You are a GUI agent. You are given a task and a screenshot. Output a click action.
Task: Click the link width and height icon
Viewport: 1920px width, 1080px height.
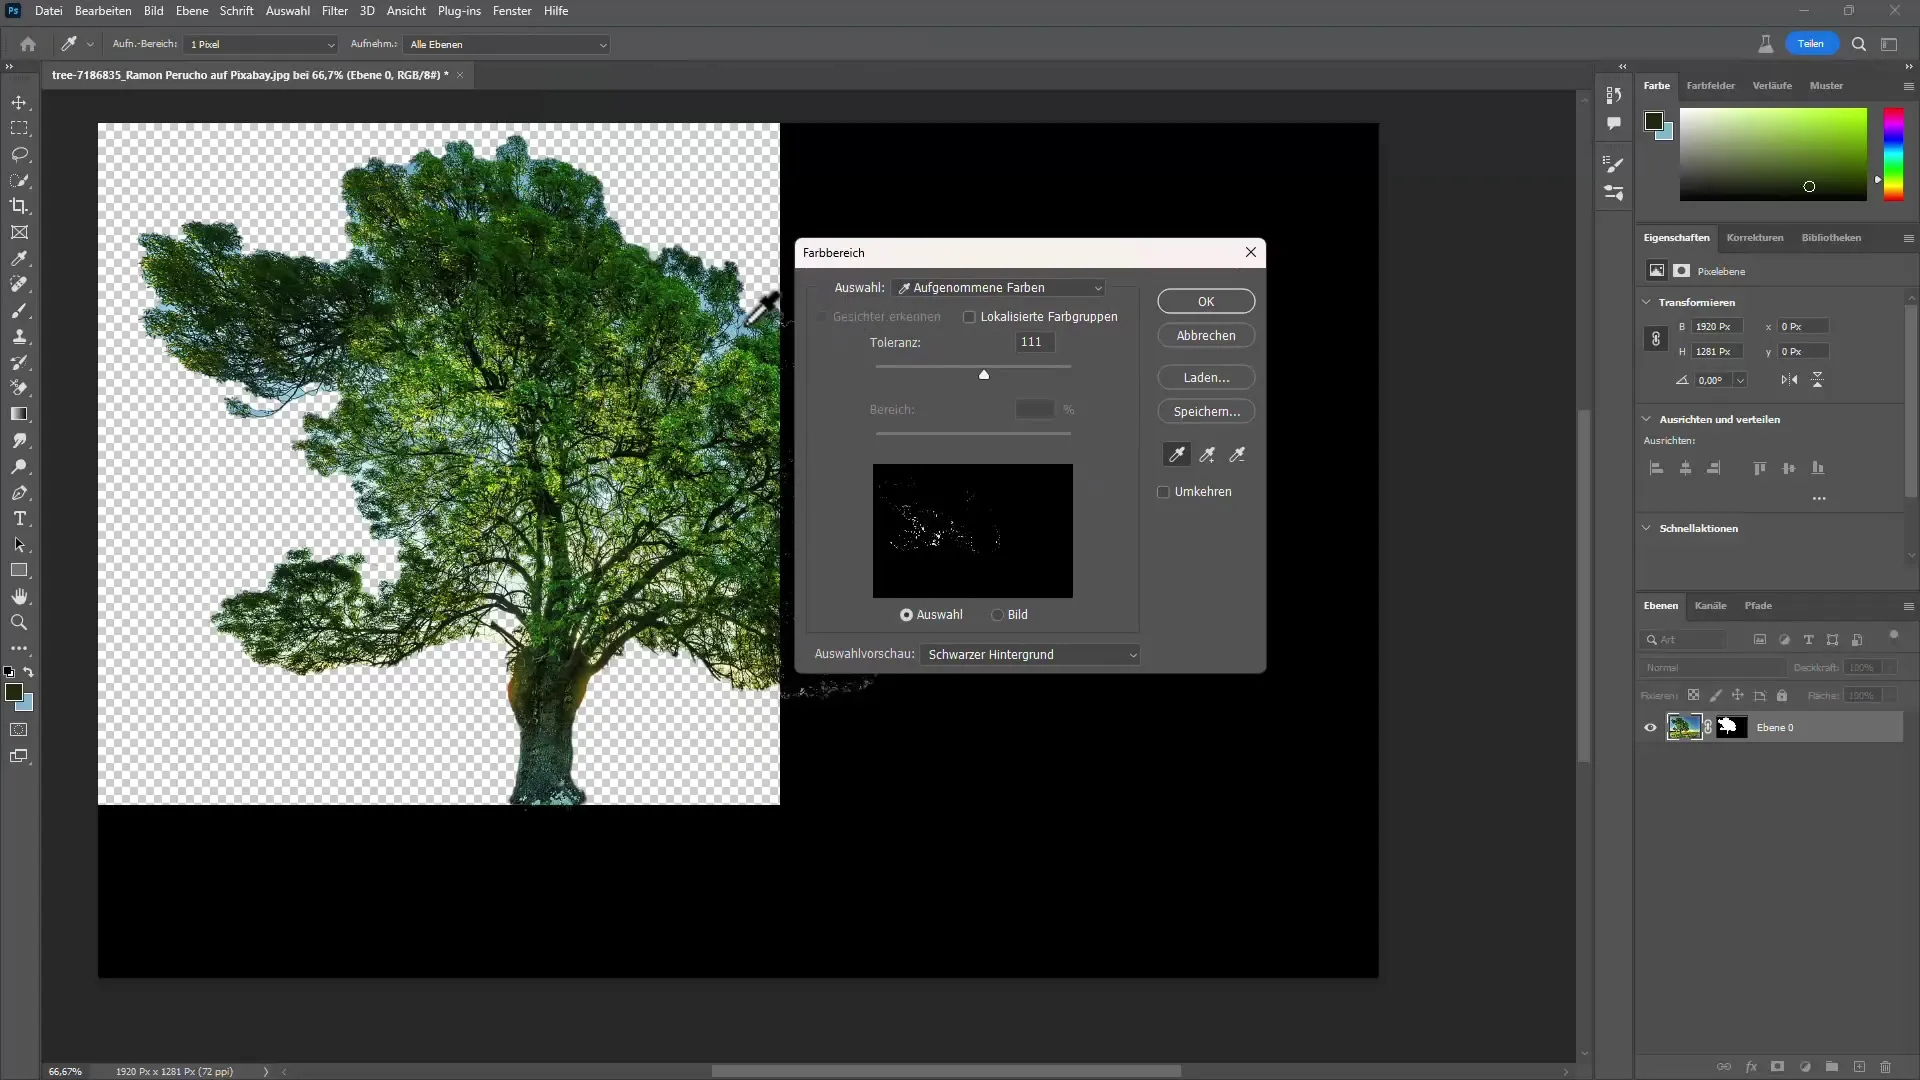pos(1656,339)
